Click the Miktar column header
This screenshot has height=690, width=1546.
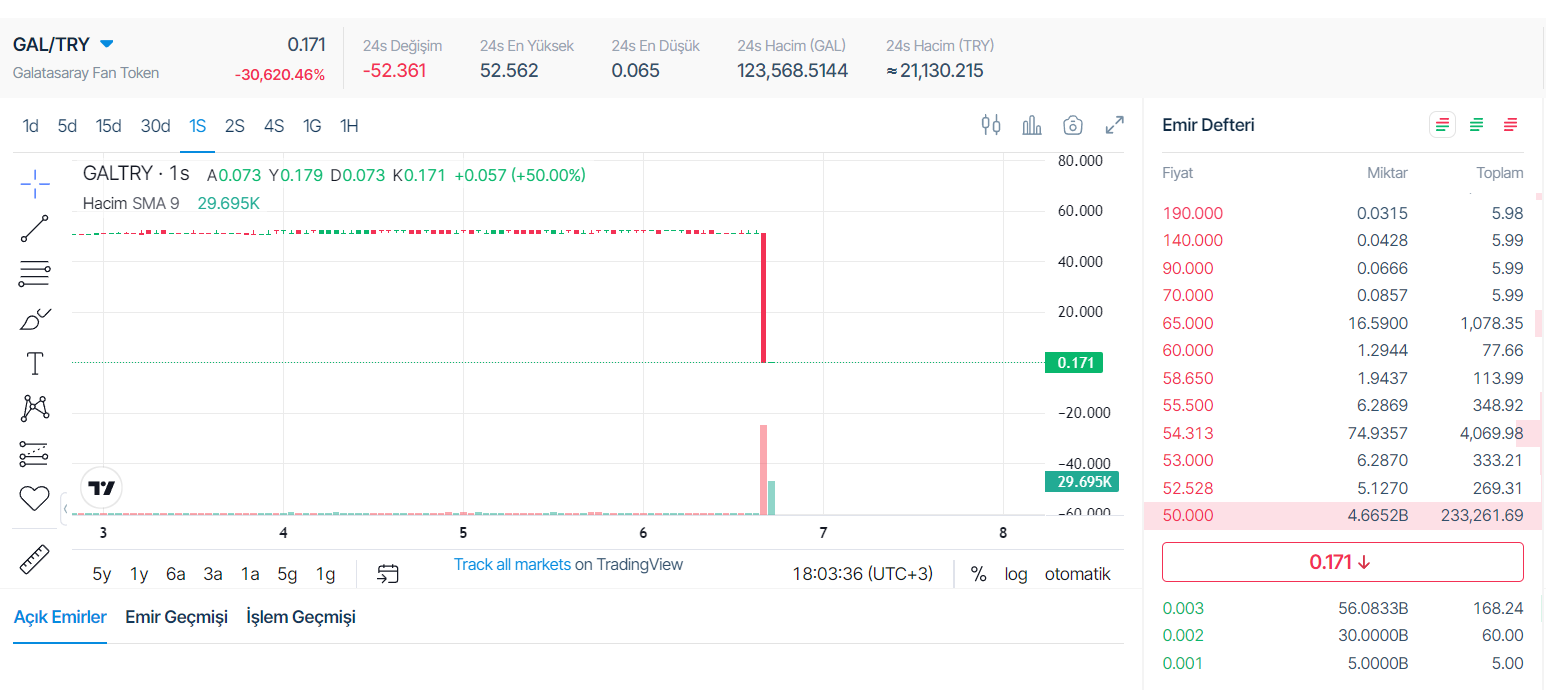coord(1387,173)
